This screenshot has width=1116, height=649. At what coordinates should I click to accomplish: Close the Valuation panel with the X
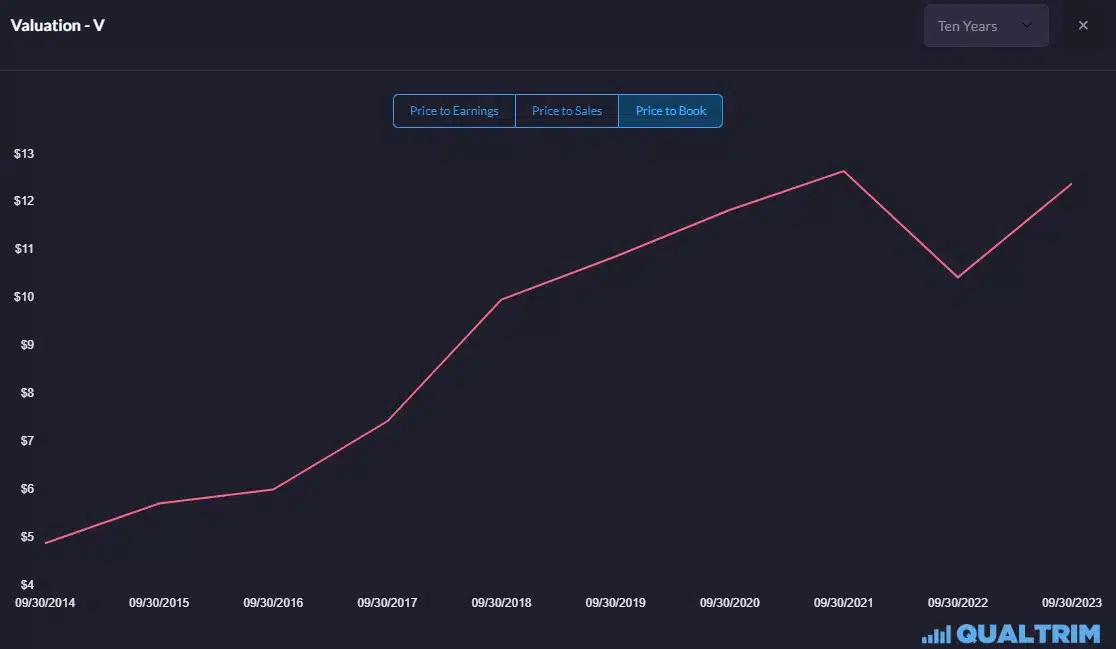coord(1083,26)
